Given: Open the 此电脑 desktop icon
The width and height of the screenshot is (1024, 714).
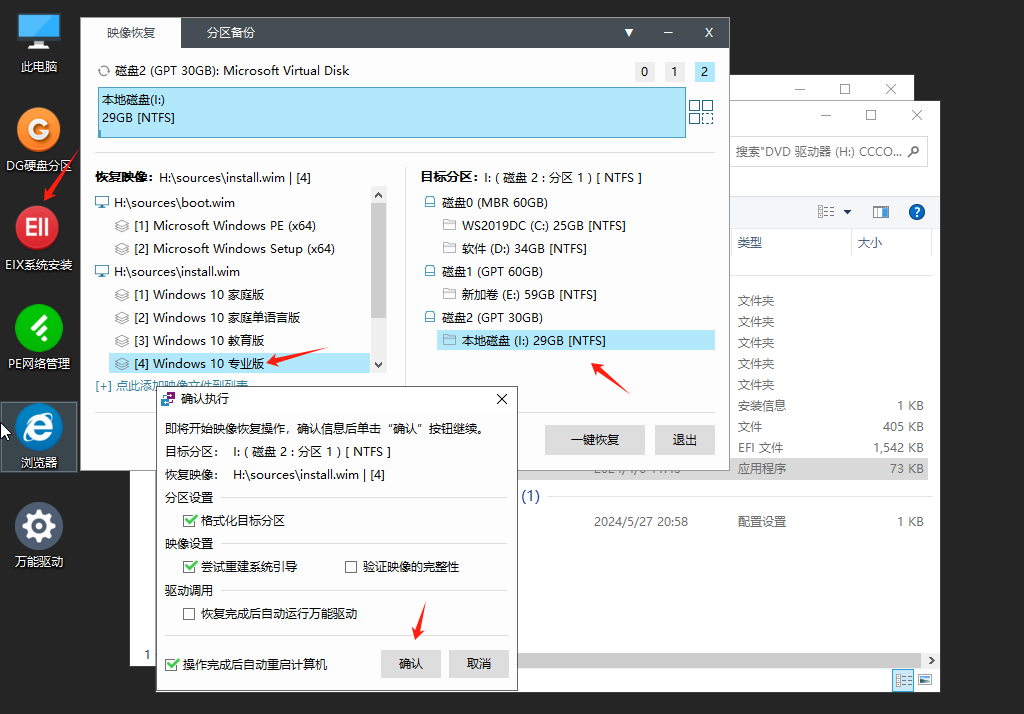Looking at the screenshot, I should pyautogui.click(x=39, y=43).
